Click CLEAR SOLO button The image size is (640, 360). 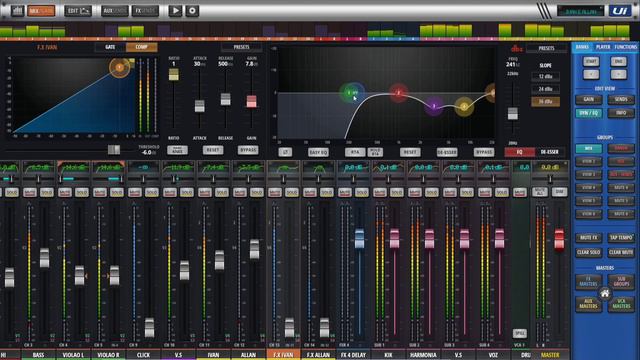[589, 253]
